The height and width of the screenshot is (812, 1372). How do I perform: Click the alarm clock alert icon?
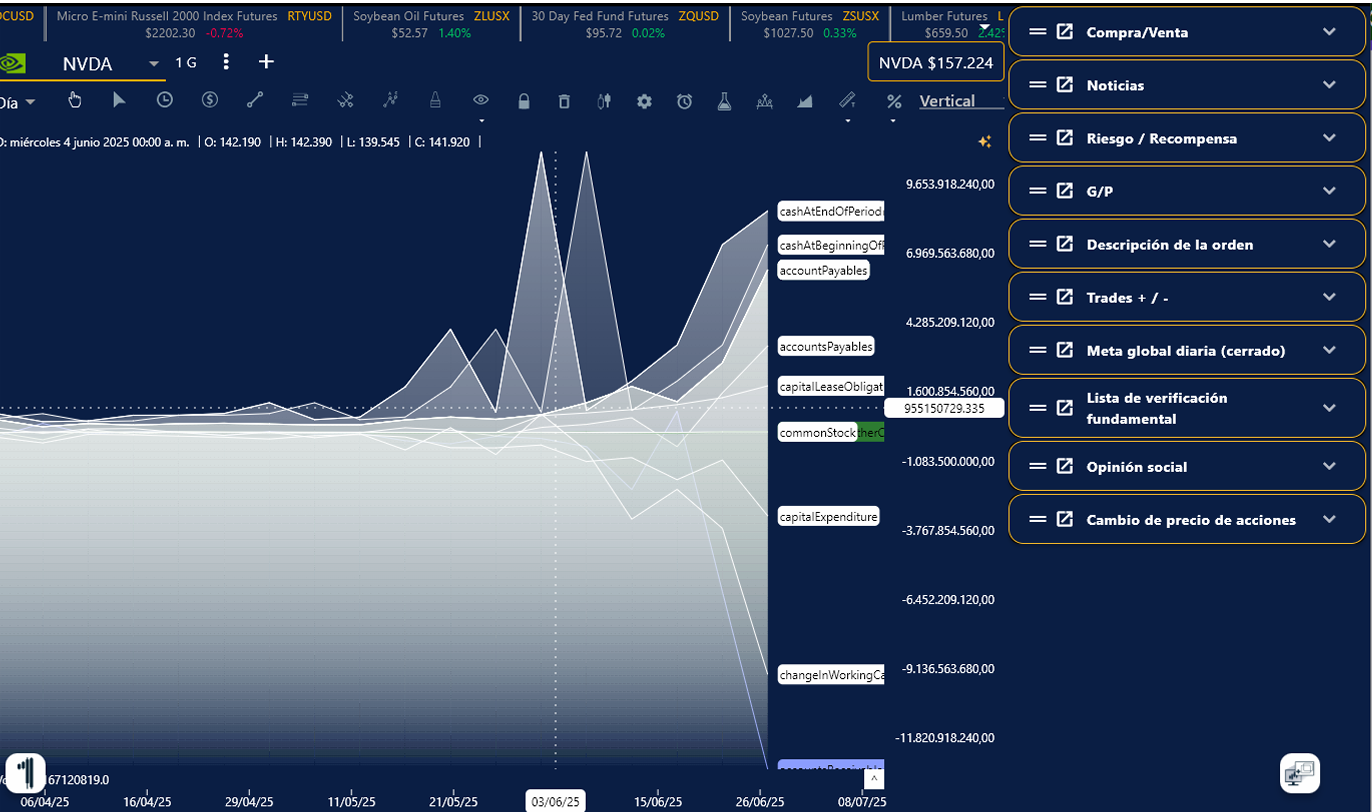684,101
